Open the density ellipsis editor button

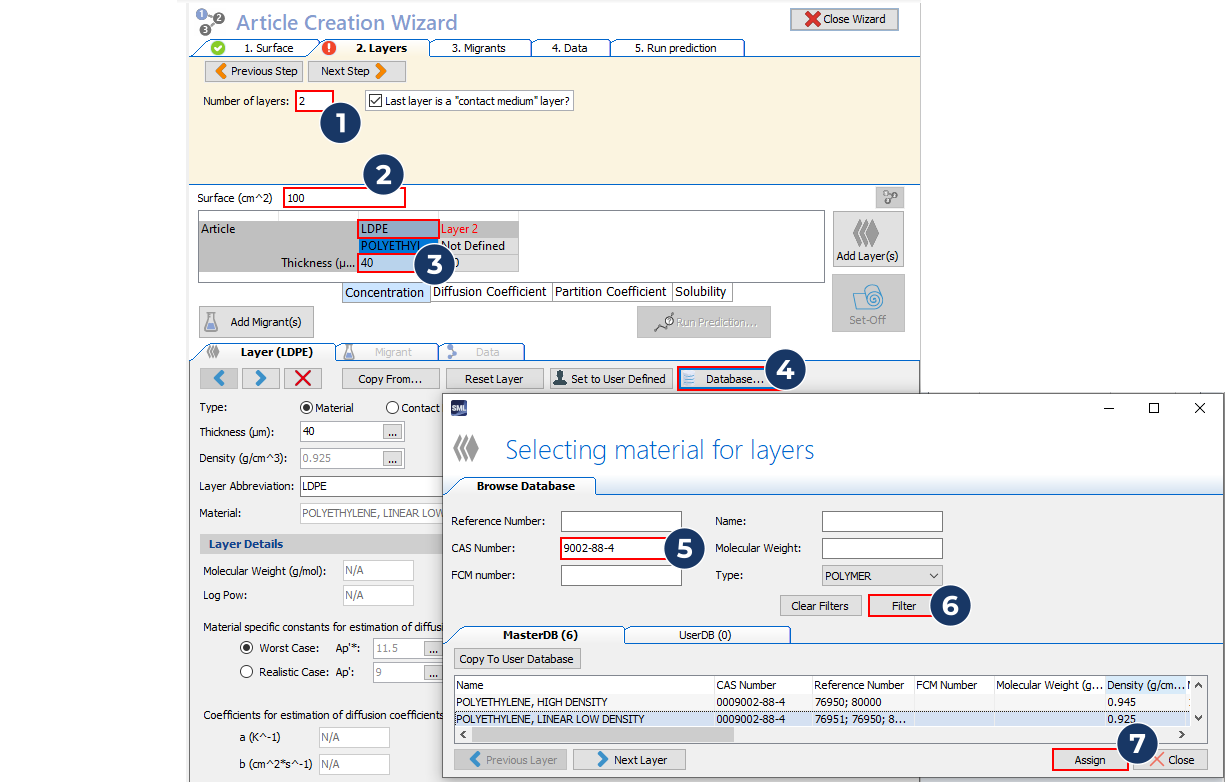[x=393, y=458]
